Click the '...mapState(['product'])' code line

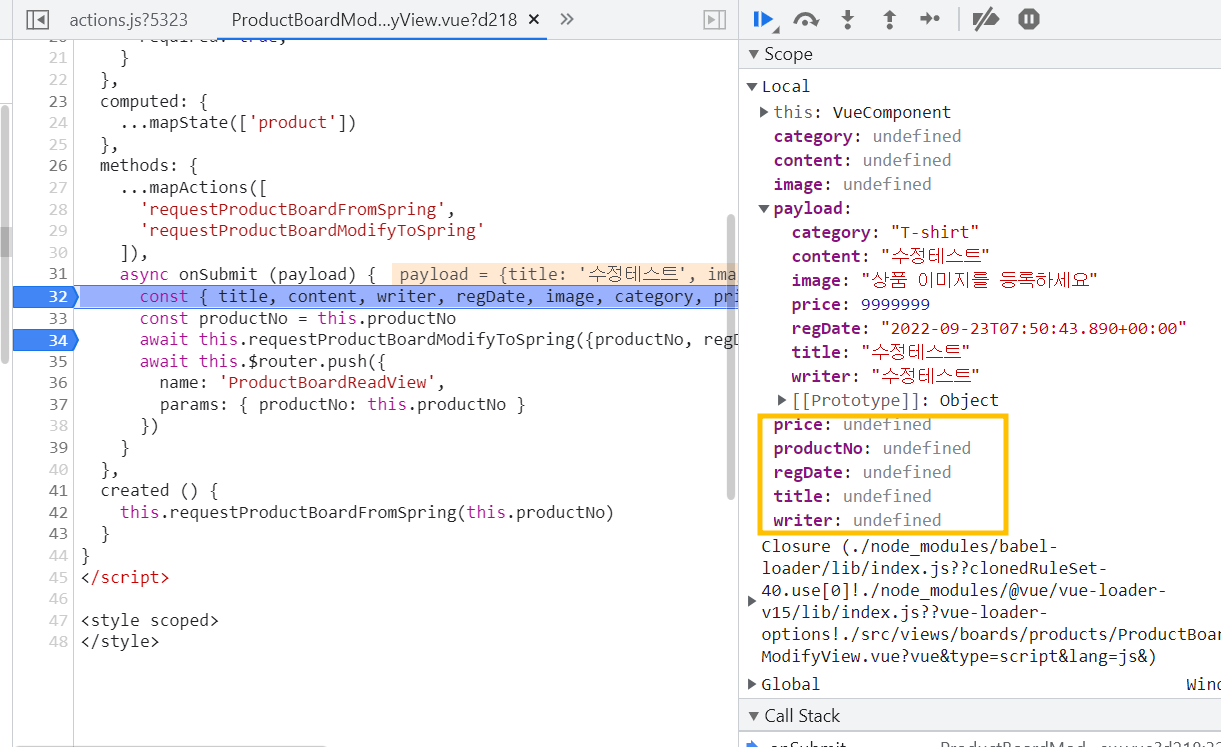click(x=238, y=123)
